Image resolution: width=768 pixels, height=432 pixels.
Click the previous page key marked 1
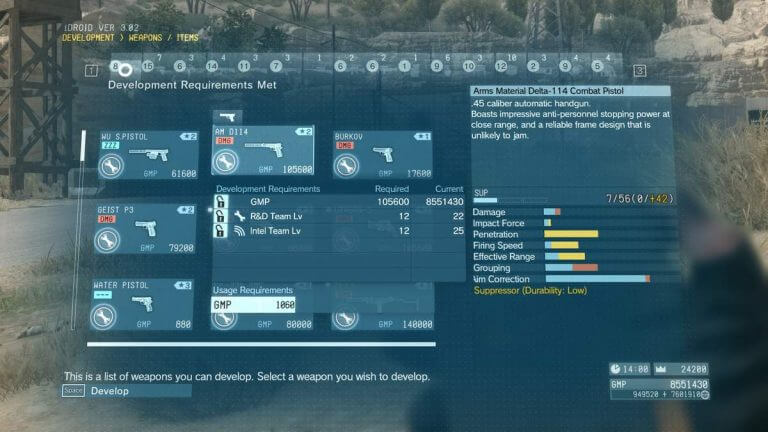91,71
